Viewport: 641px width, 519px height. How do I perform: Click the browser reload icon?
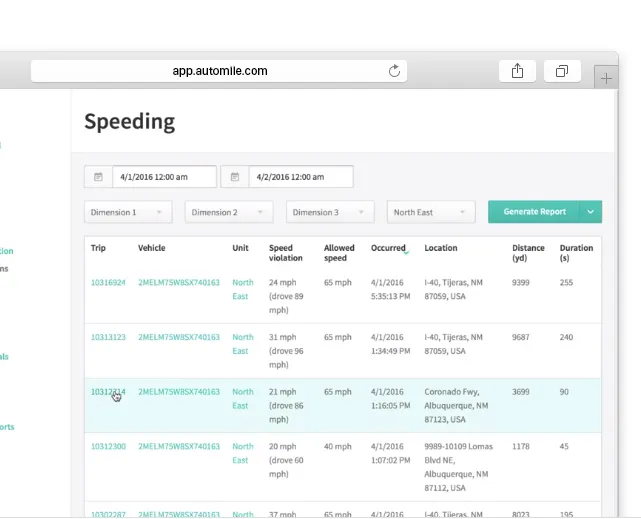point(394,71)
